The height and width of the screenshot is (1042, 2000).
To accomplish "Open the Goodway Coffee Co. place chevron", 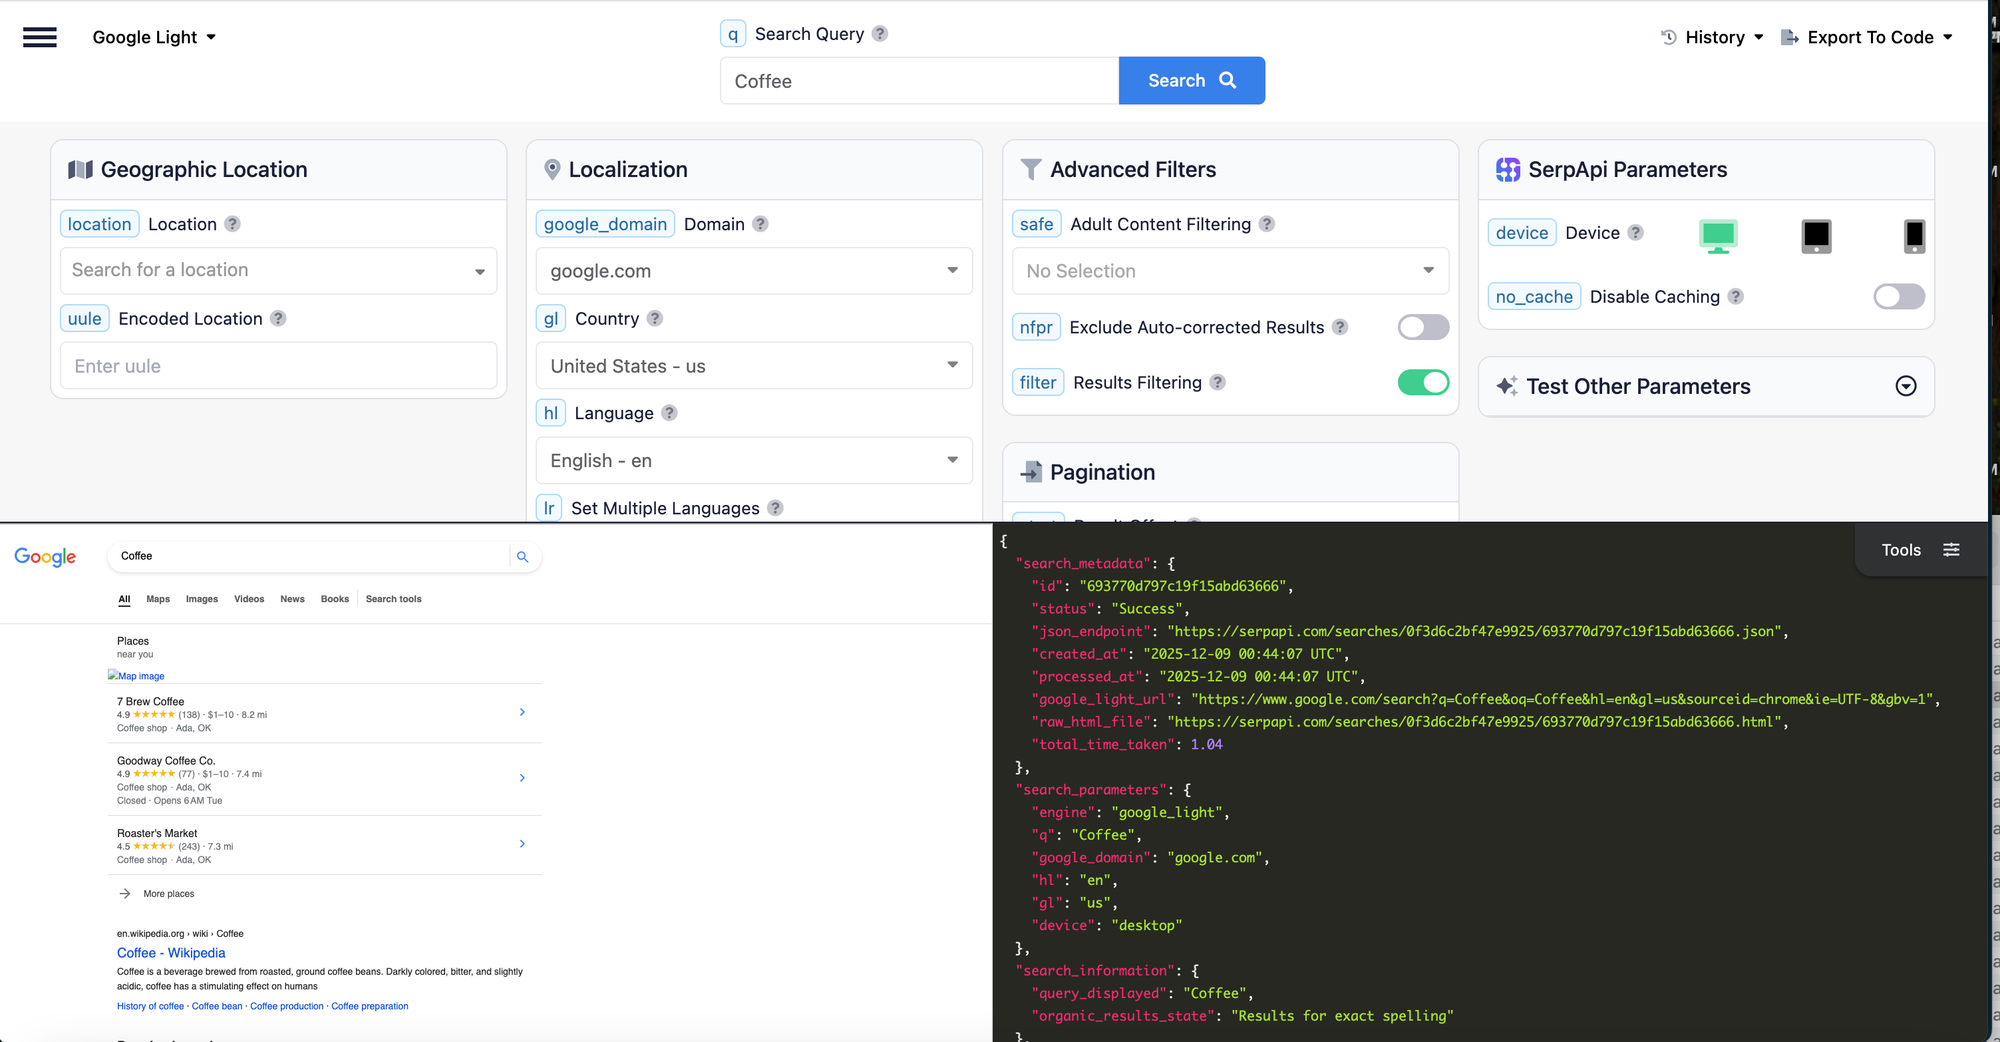I will click(522, 778).
